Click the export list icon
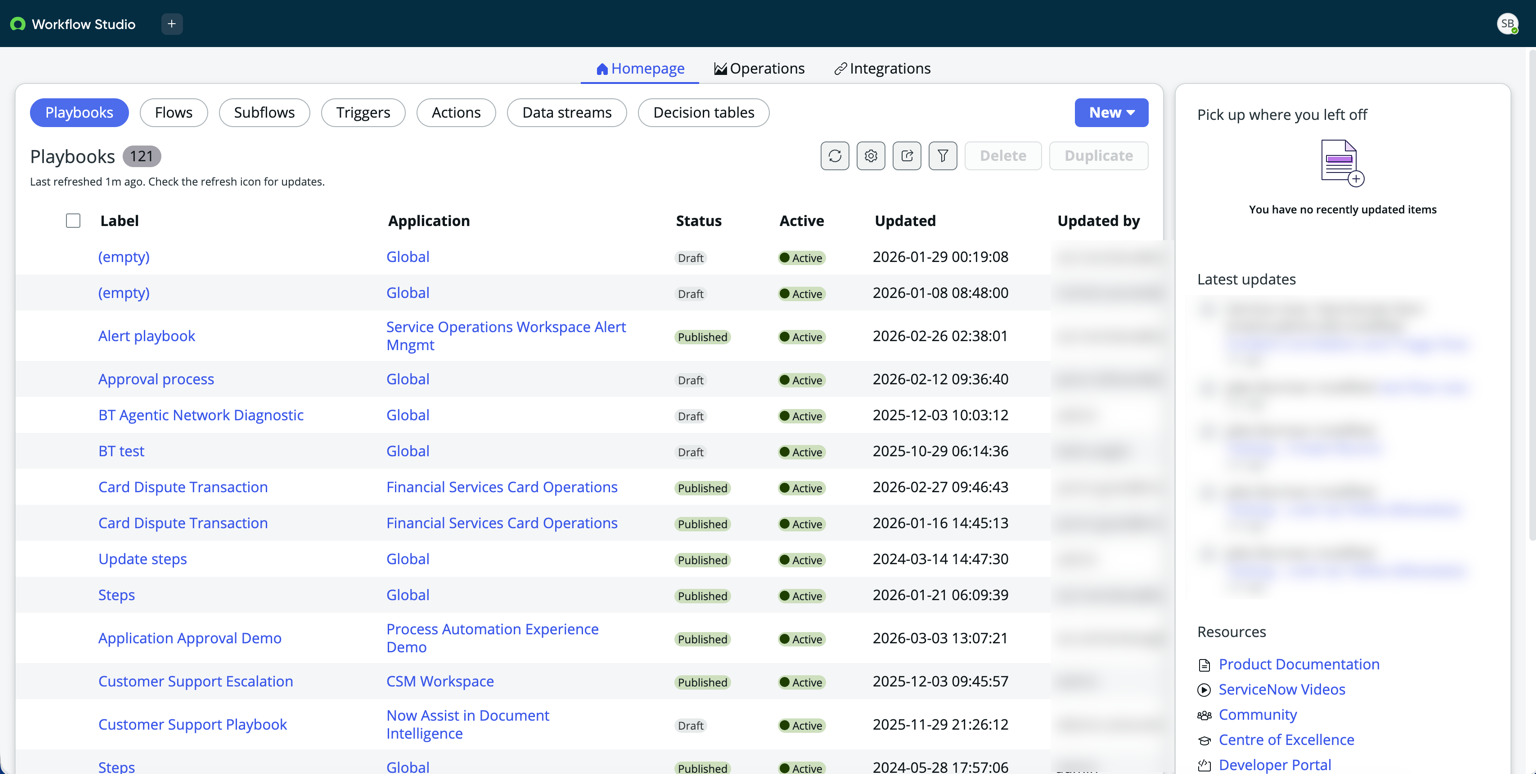The image size is (1536, 774). click(907, 156)
